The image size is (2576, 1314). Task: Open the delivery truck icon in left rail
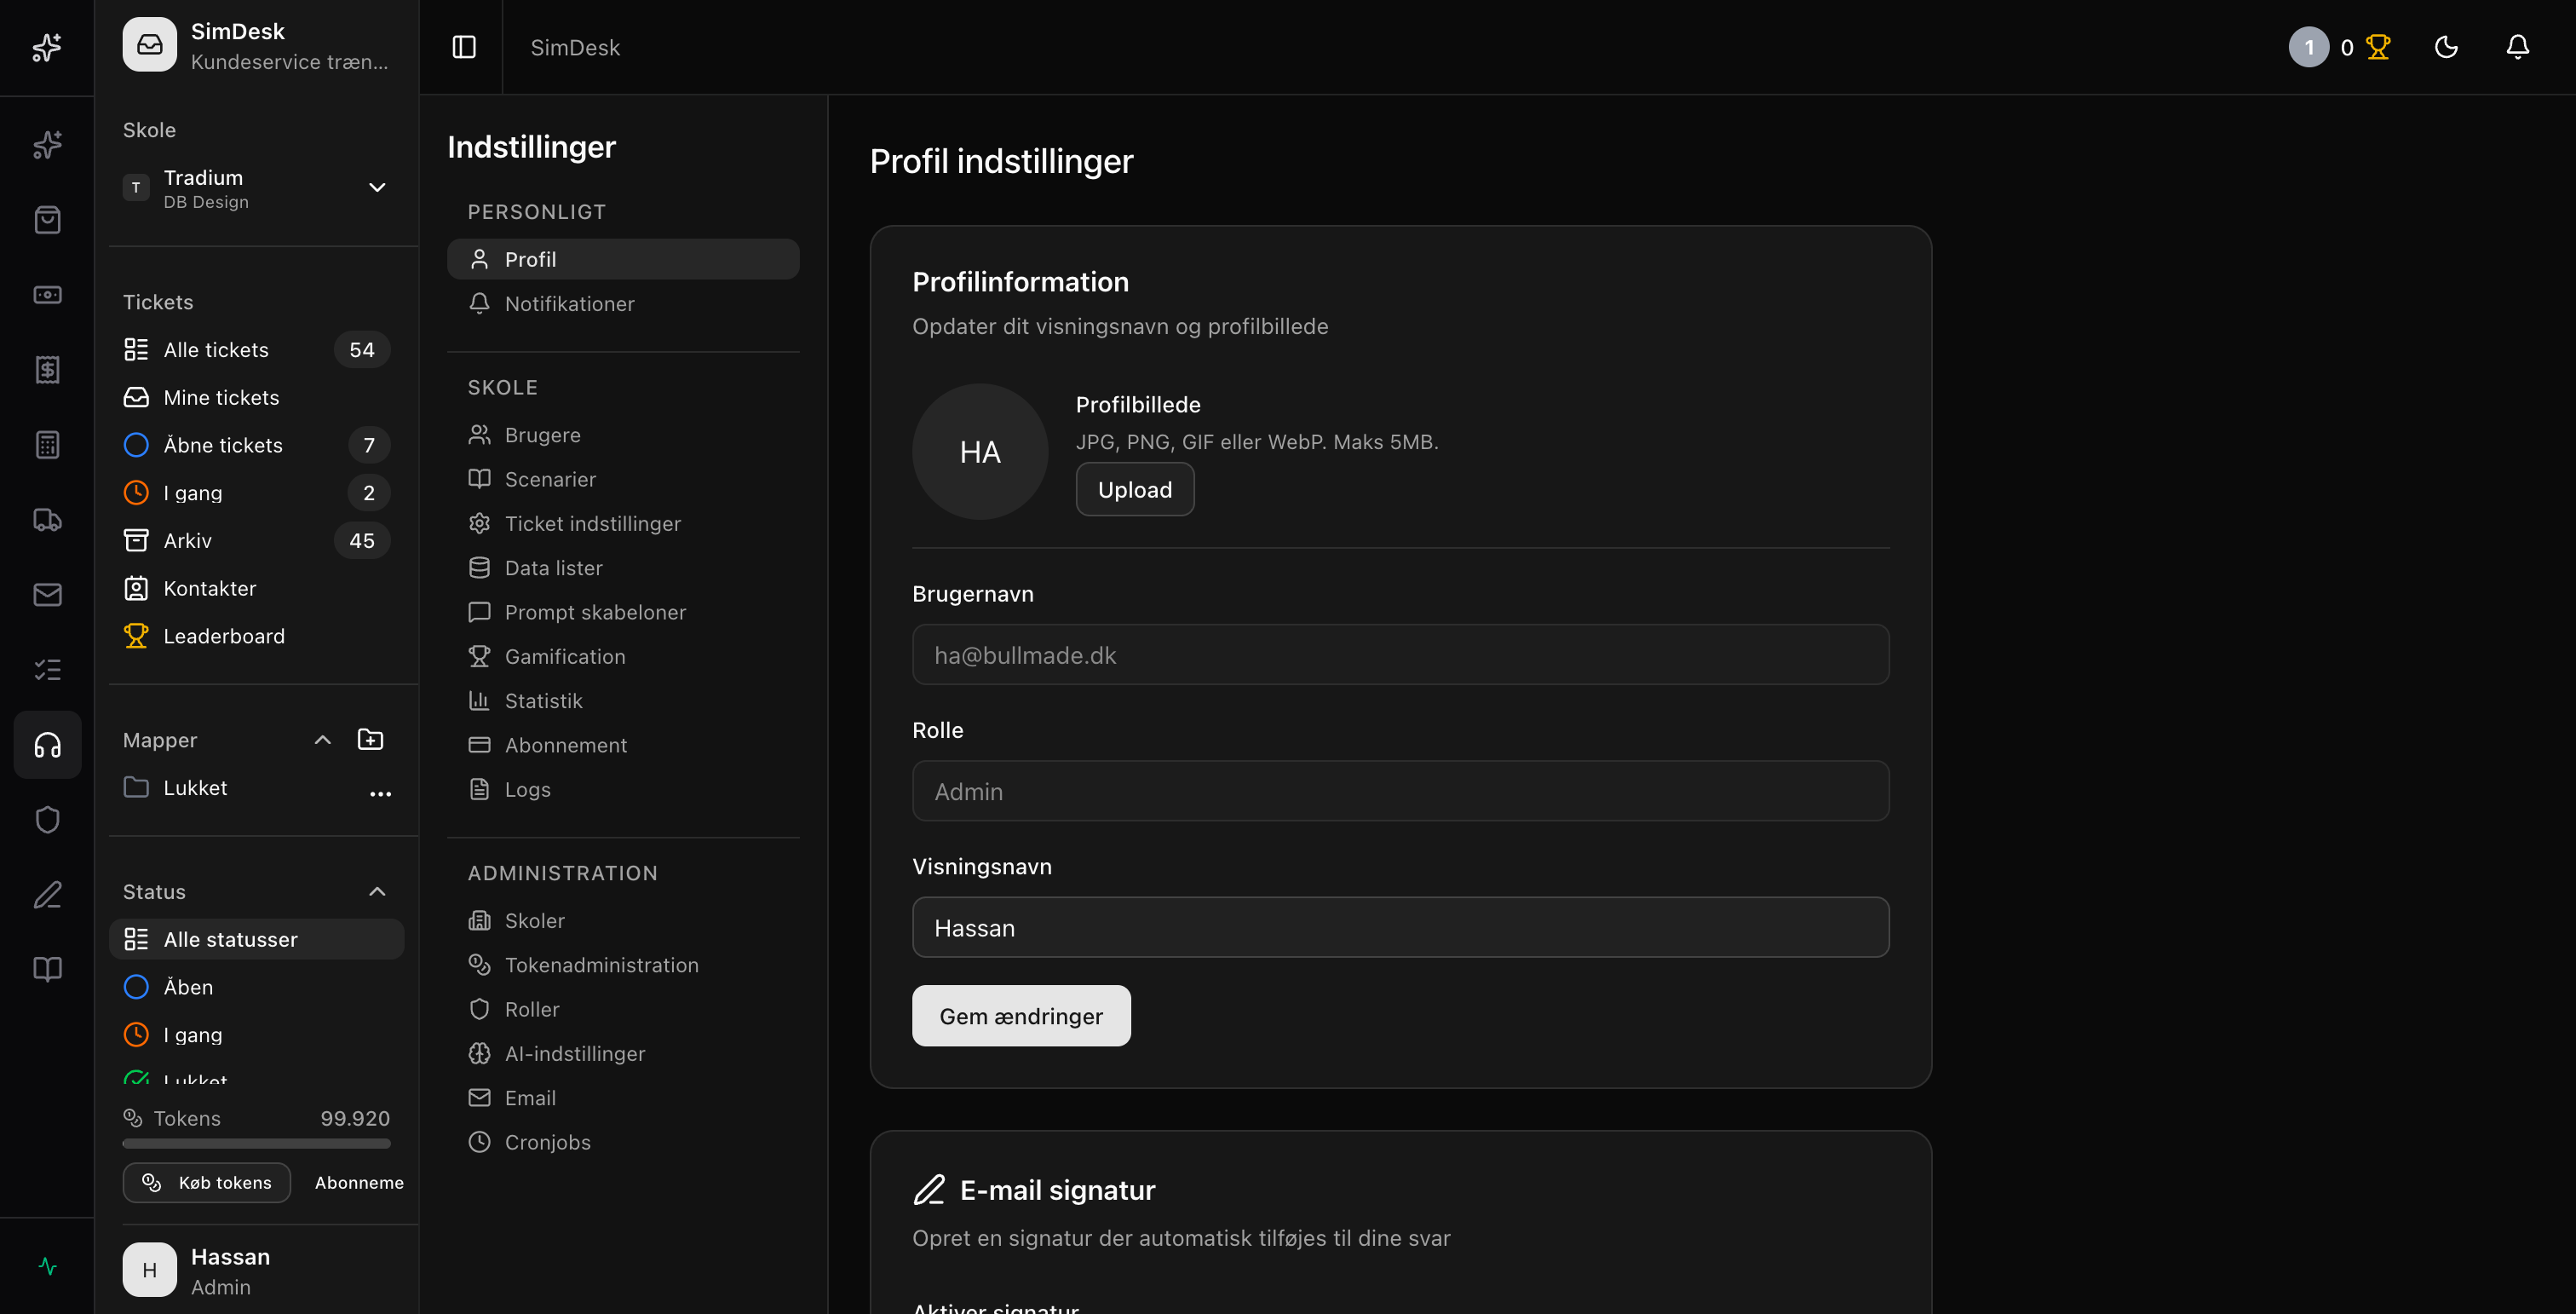47,520
